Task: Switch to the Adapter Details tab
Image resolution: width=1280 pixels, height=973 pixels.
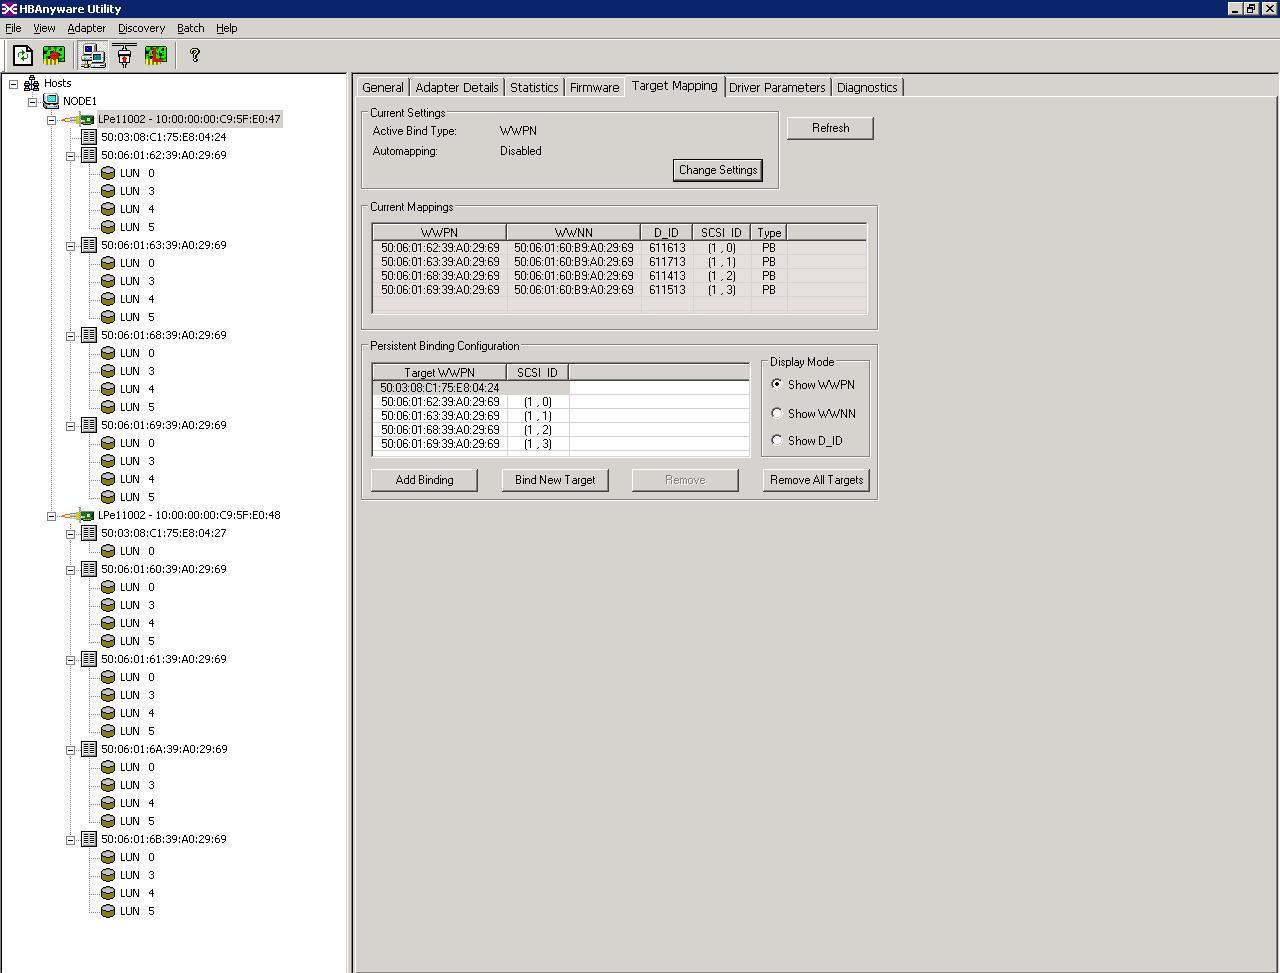Action: click(x=457, y=88)
